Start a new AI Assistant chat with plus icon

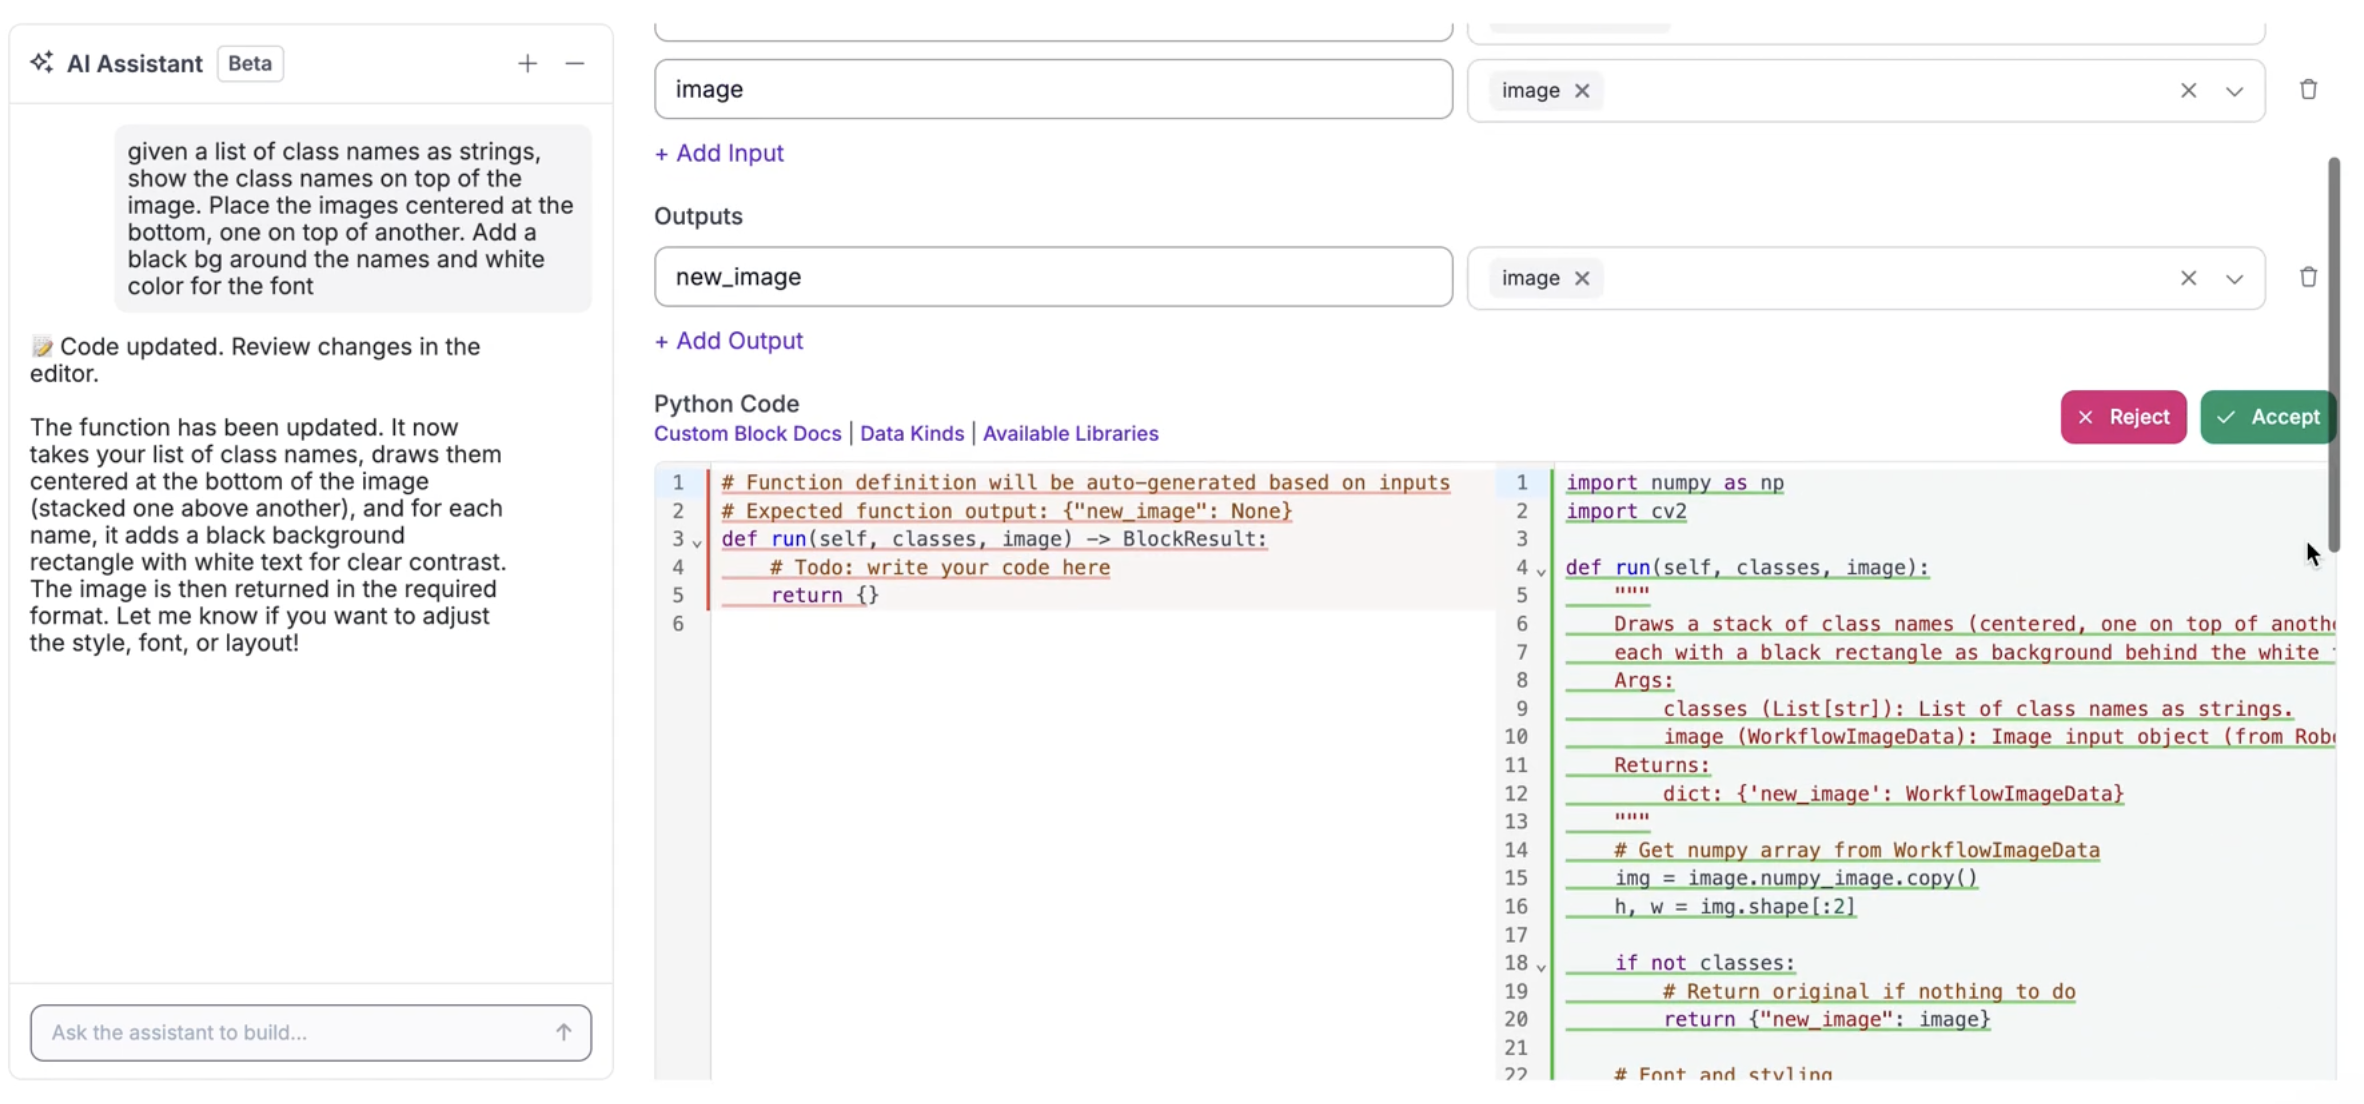(527, 64)
